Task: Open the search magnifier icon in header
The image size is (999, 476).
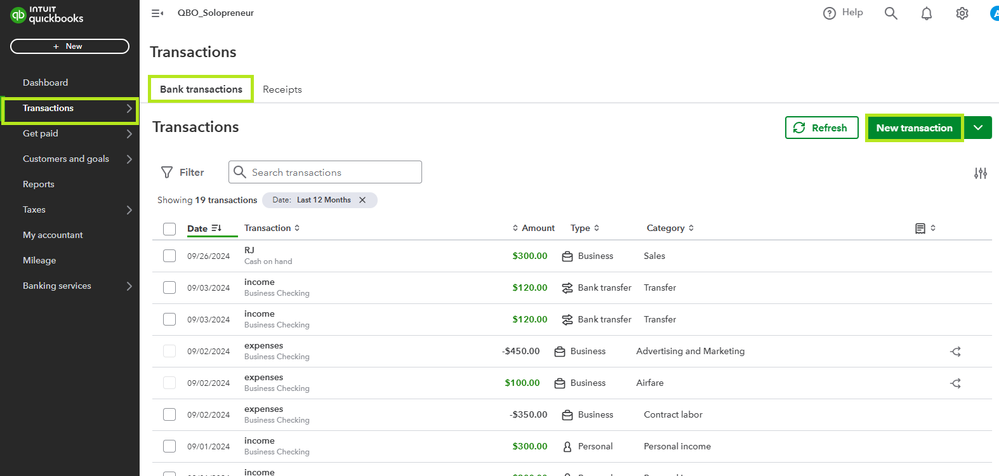Action: (x=891, y=13)
